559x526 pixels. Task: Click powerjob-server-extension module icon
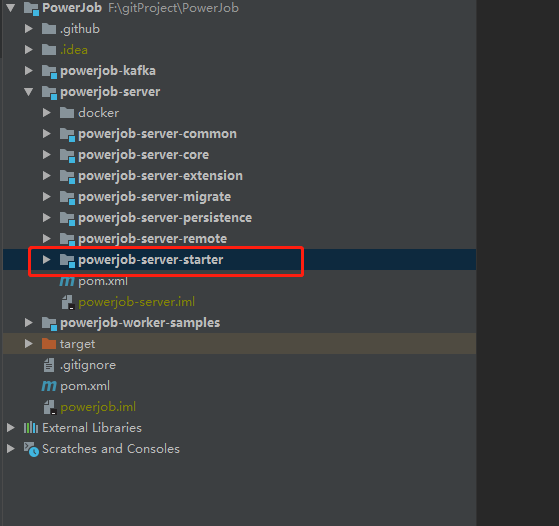tap(67, 177)
